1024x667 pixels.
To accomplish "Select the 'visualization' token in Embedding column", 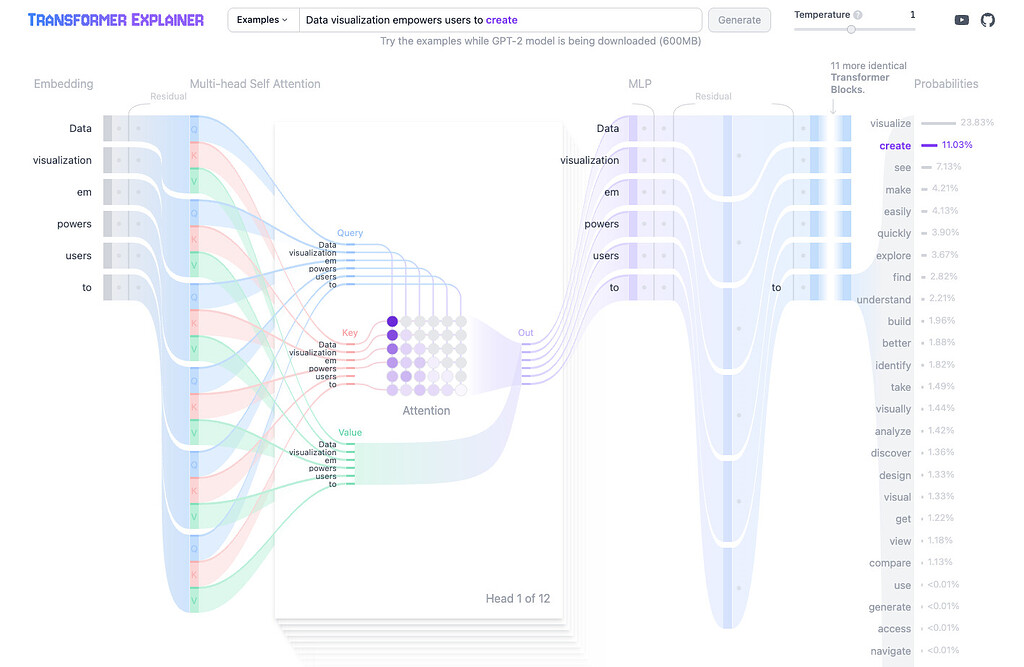I will click(x=62, y=160).
